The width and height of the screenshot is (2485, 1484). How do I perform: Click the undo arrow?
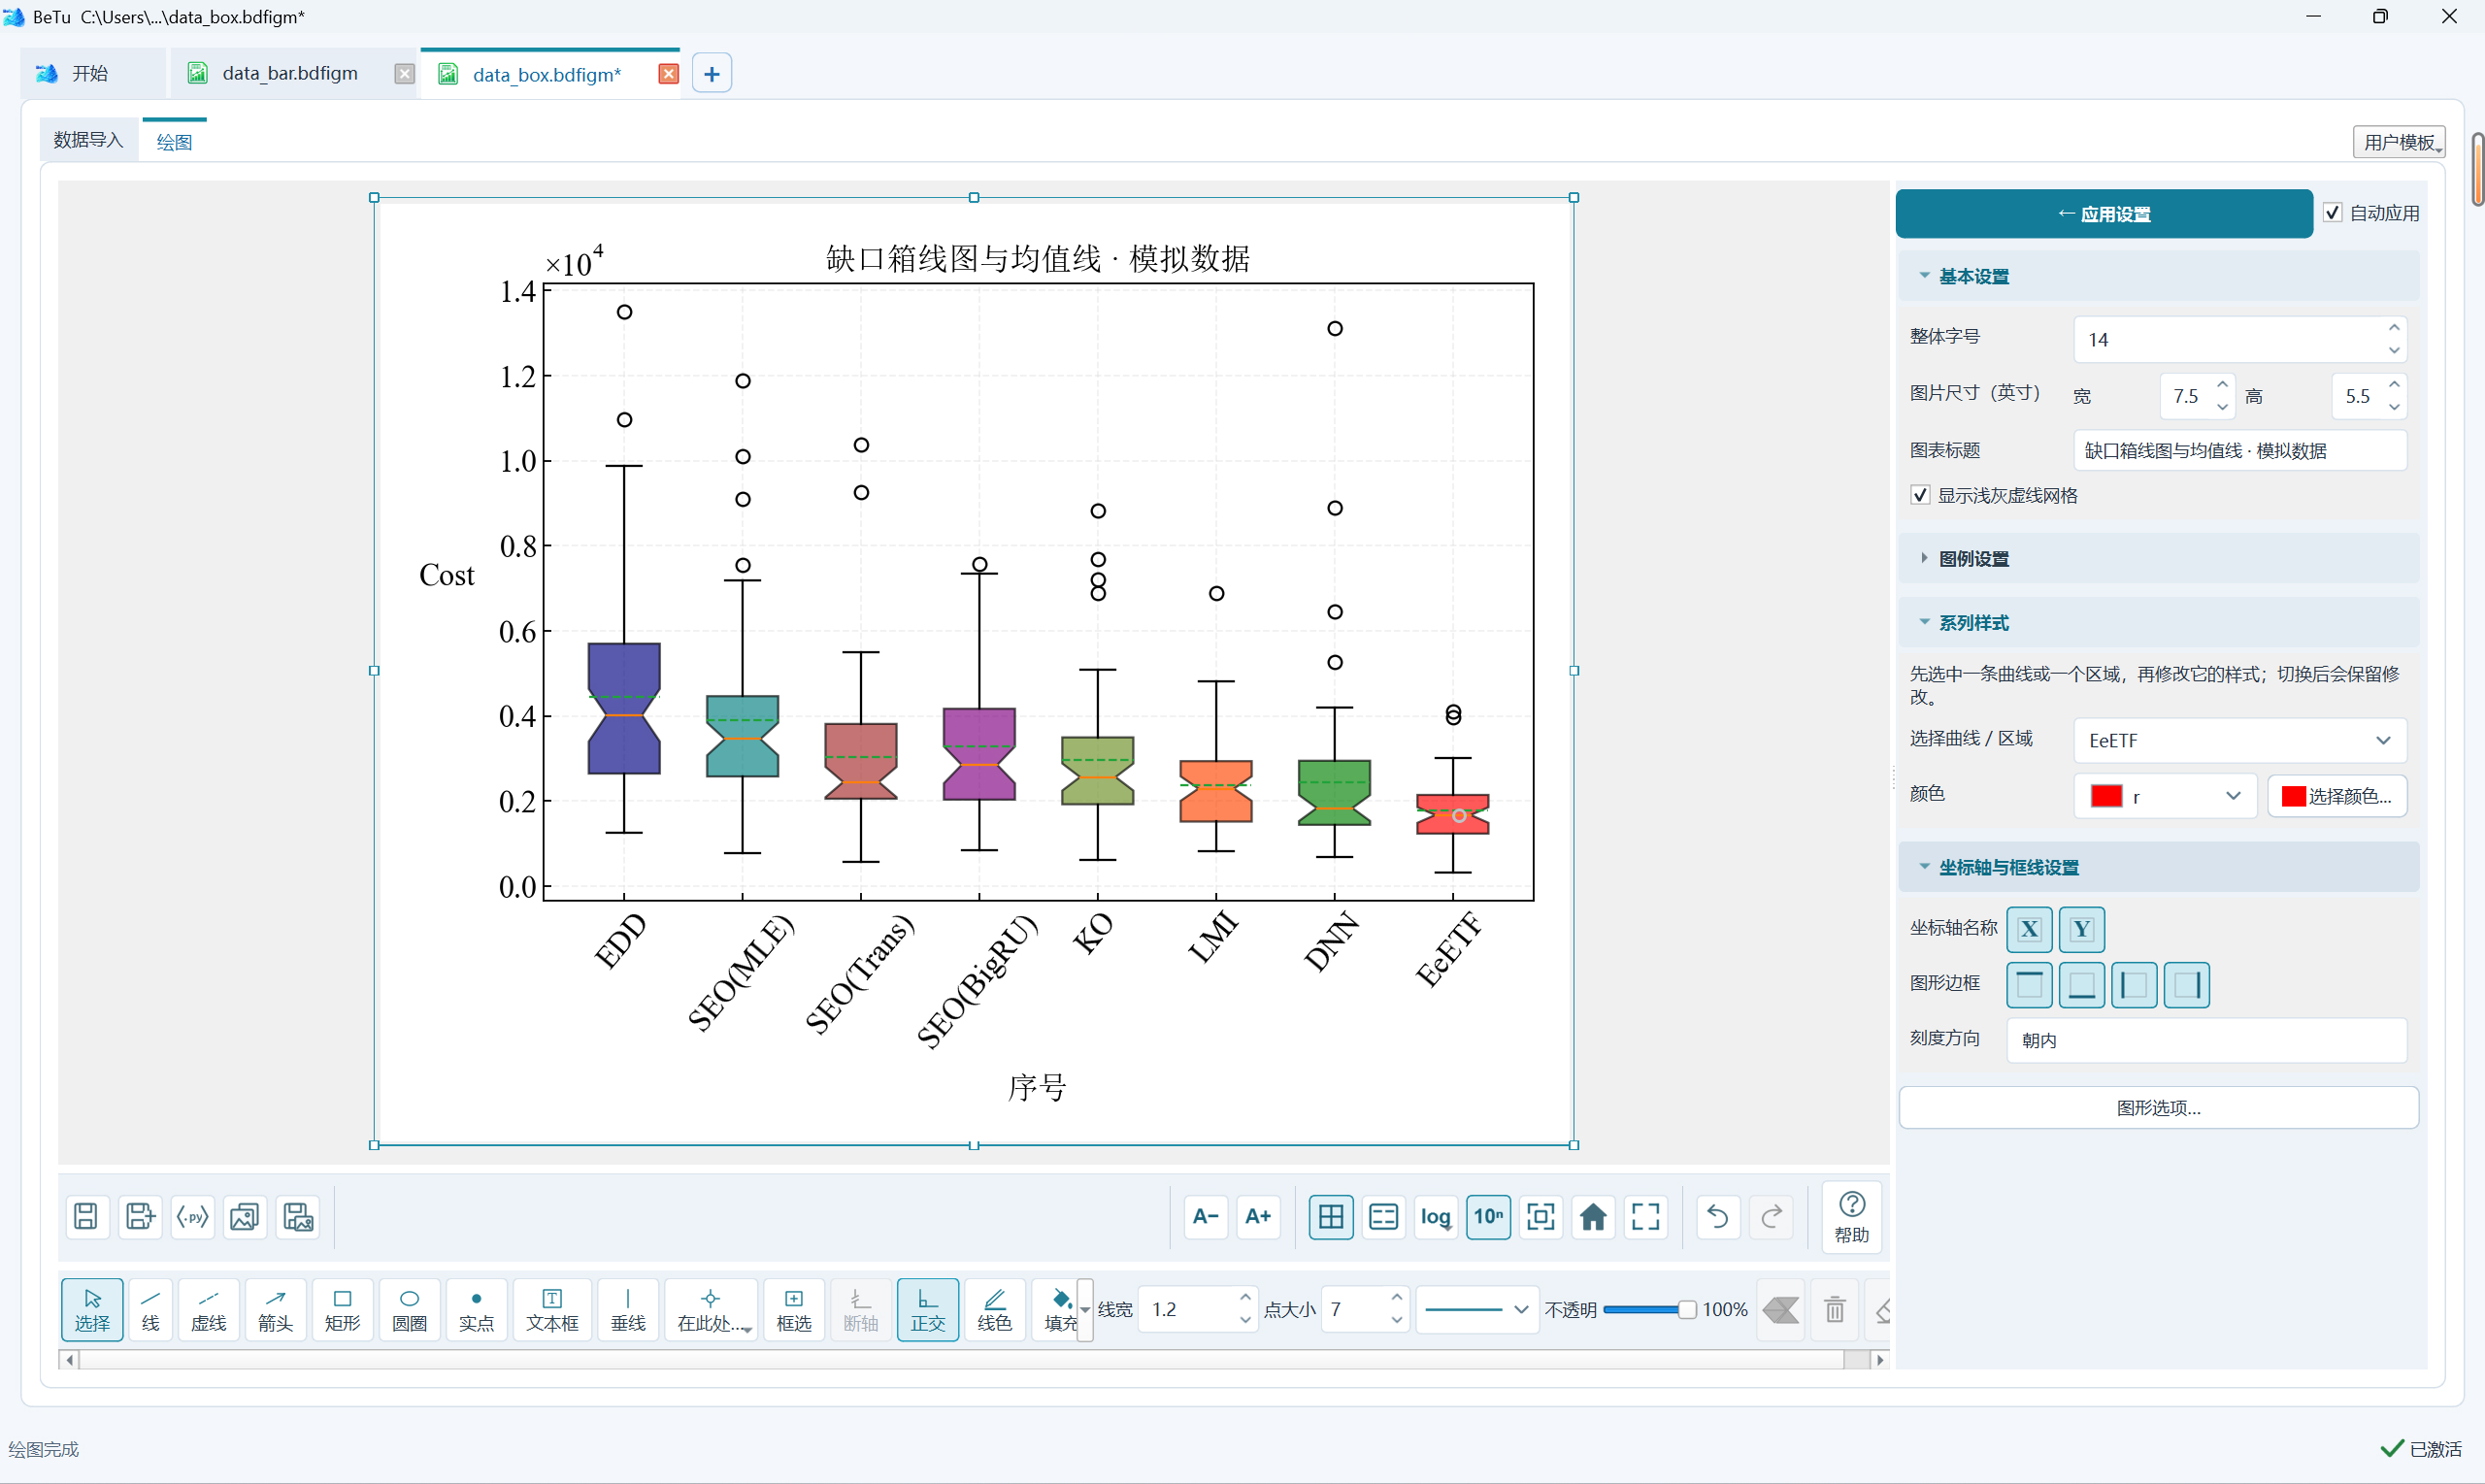1718,1216
